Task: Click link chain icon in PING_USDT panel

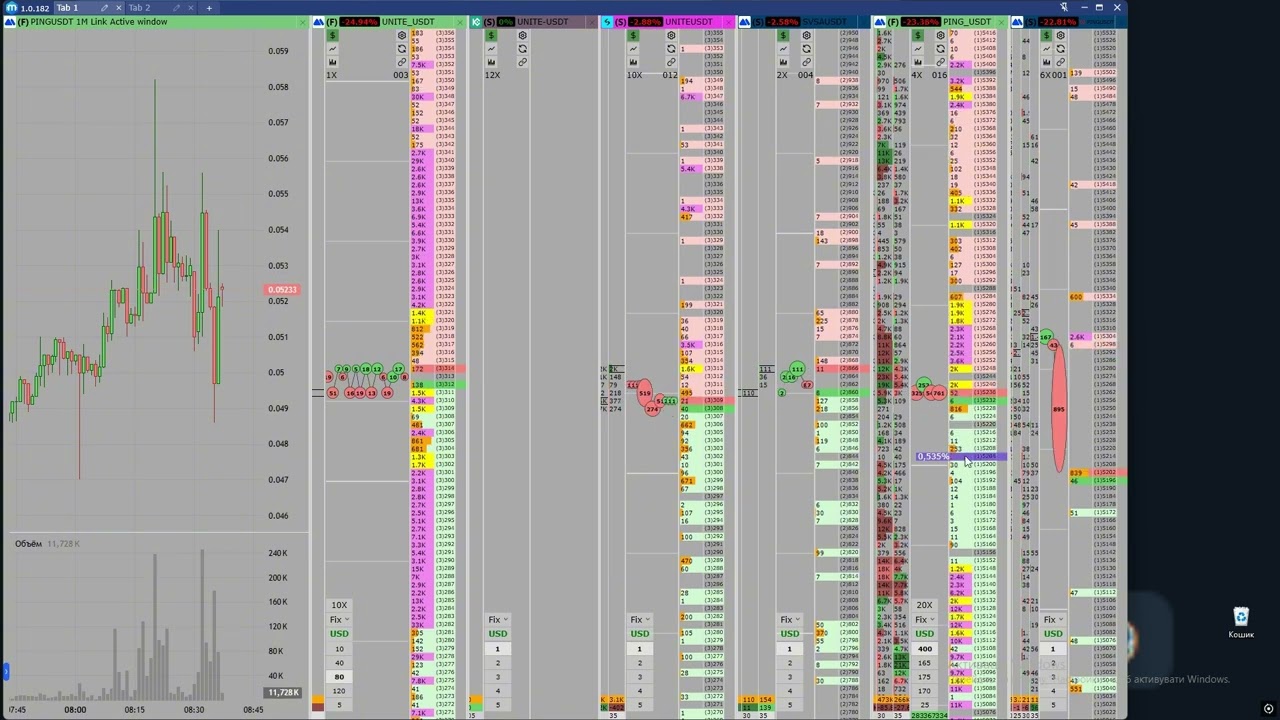Action: pos(940,62)
